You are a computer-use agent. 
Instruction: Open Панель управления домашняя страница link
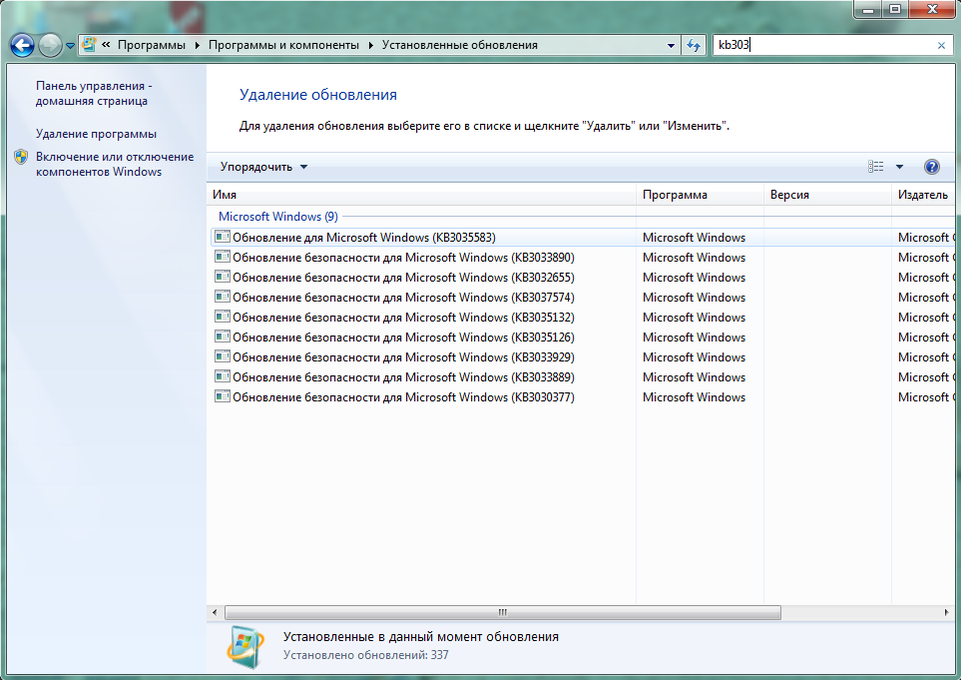(x=94, y=93)
